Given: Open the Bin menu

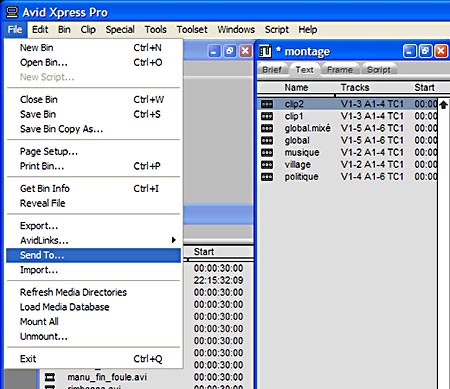Looking at the screenshot, I should [64, 29].
